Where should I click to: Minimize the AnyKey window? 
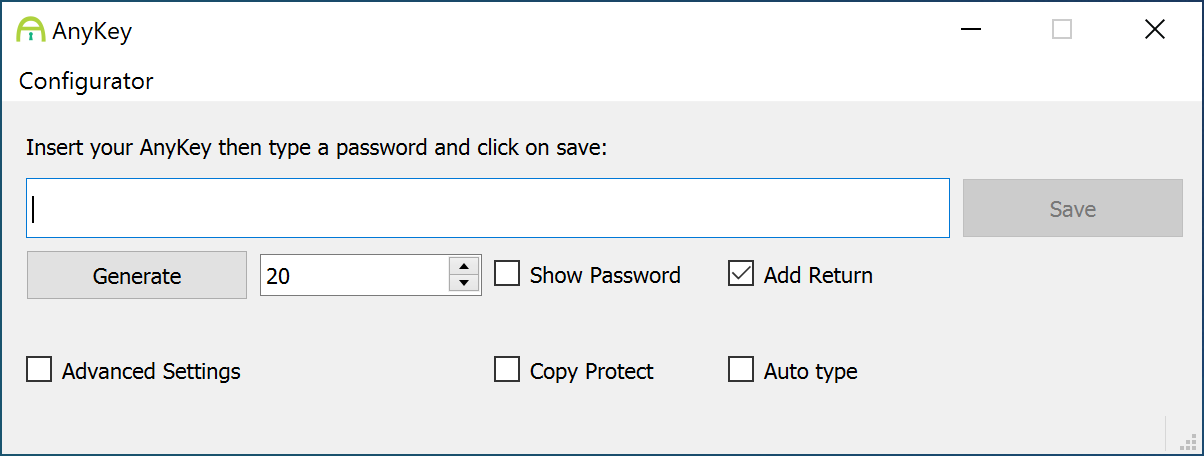970,30
